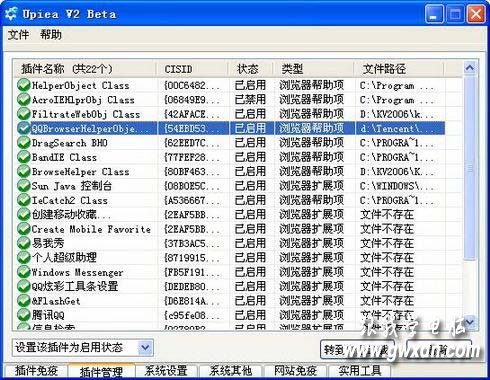The width and height of the screenshot is (490, 380).
Task: Open the 文件 menu
Action: pyautogui.click(x=18, y=35)
